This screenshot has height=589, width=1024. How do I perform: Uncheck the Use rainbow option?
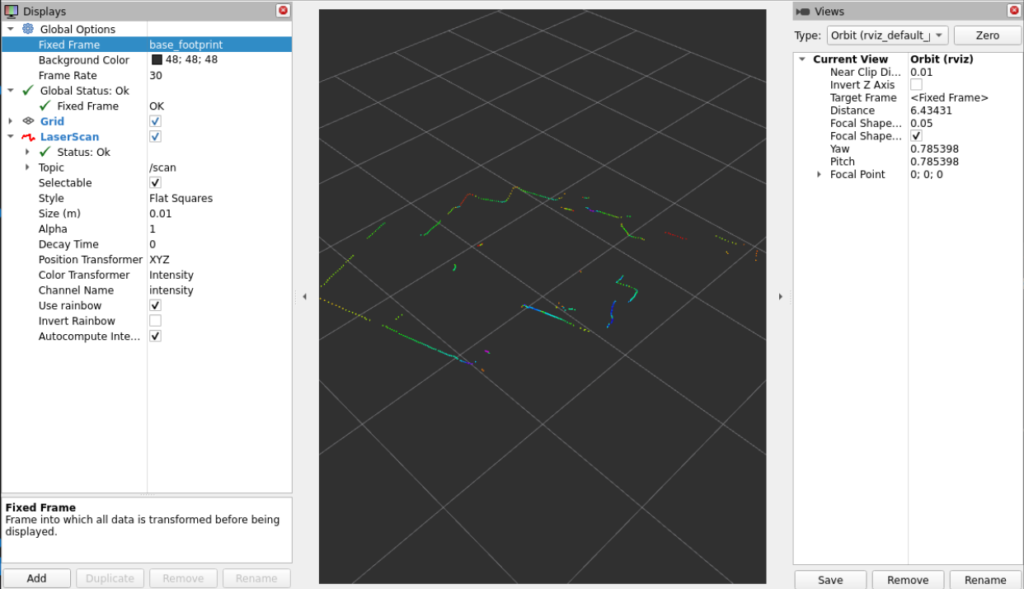[x=155, y=306]
